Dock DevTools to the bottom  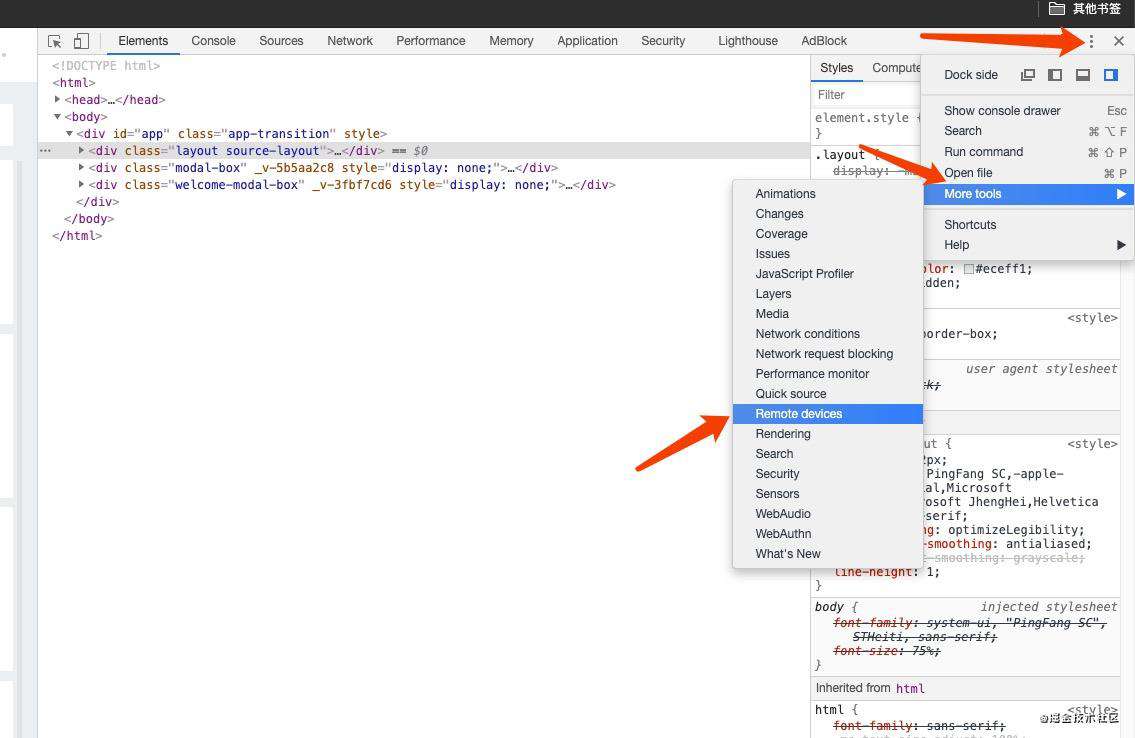1083,75
